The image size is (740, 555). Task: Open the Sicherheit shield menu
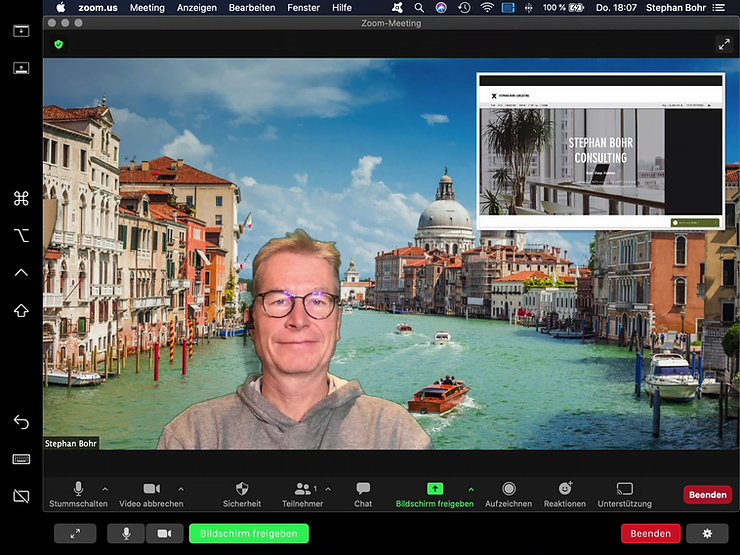pos(242,488)
